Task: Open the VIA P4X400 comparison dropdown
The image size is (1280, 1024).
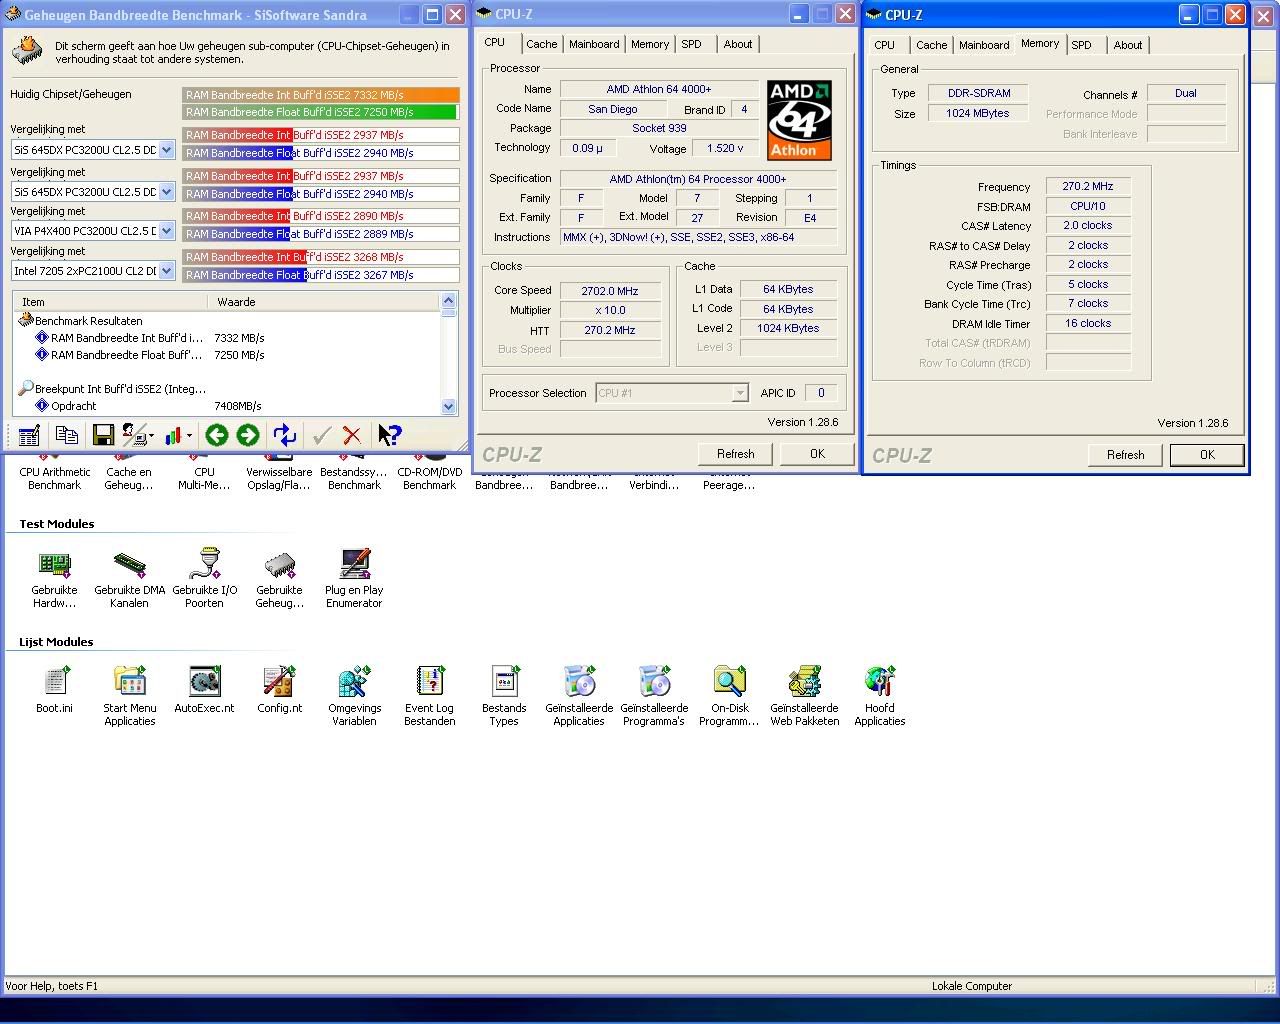Action: tap(166, 231)
